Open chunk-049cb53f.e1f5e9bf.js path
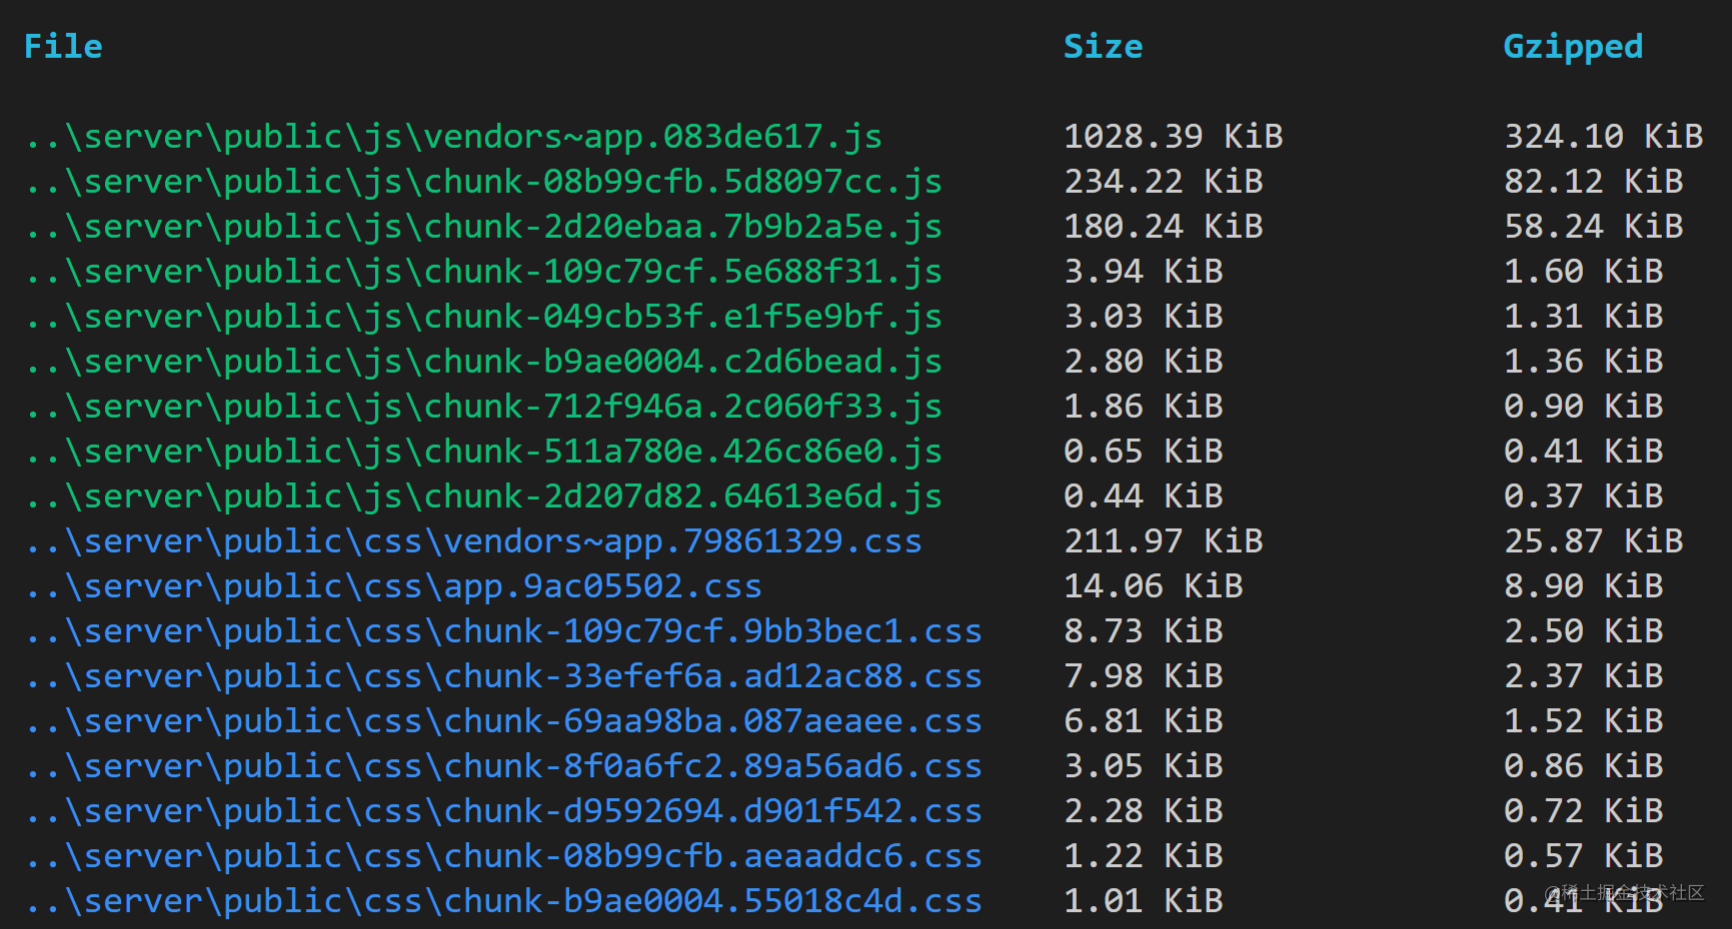Image resolution: width=1732 pixels, height=929 pixels. point(484,317)
